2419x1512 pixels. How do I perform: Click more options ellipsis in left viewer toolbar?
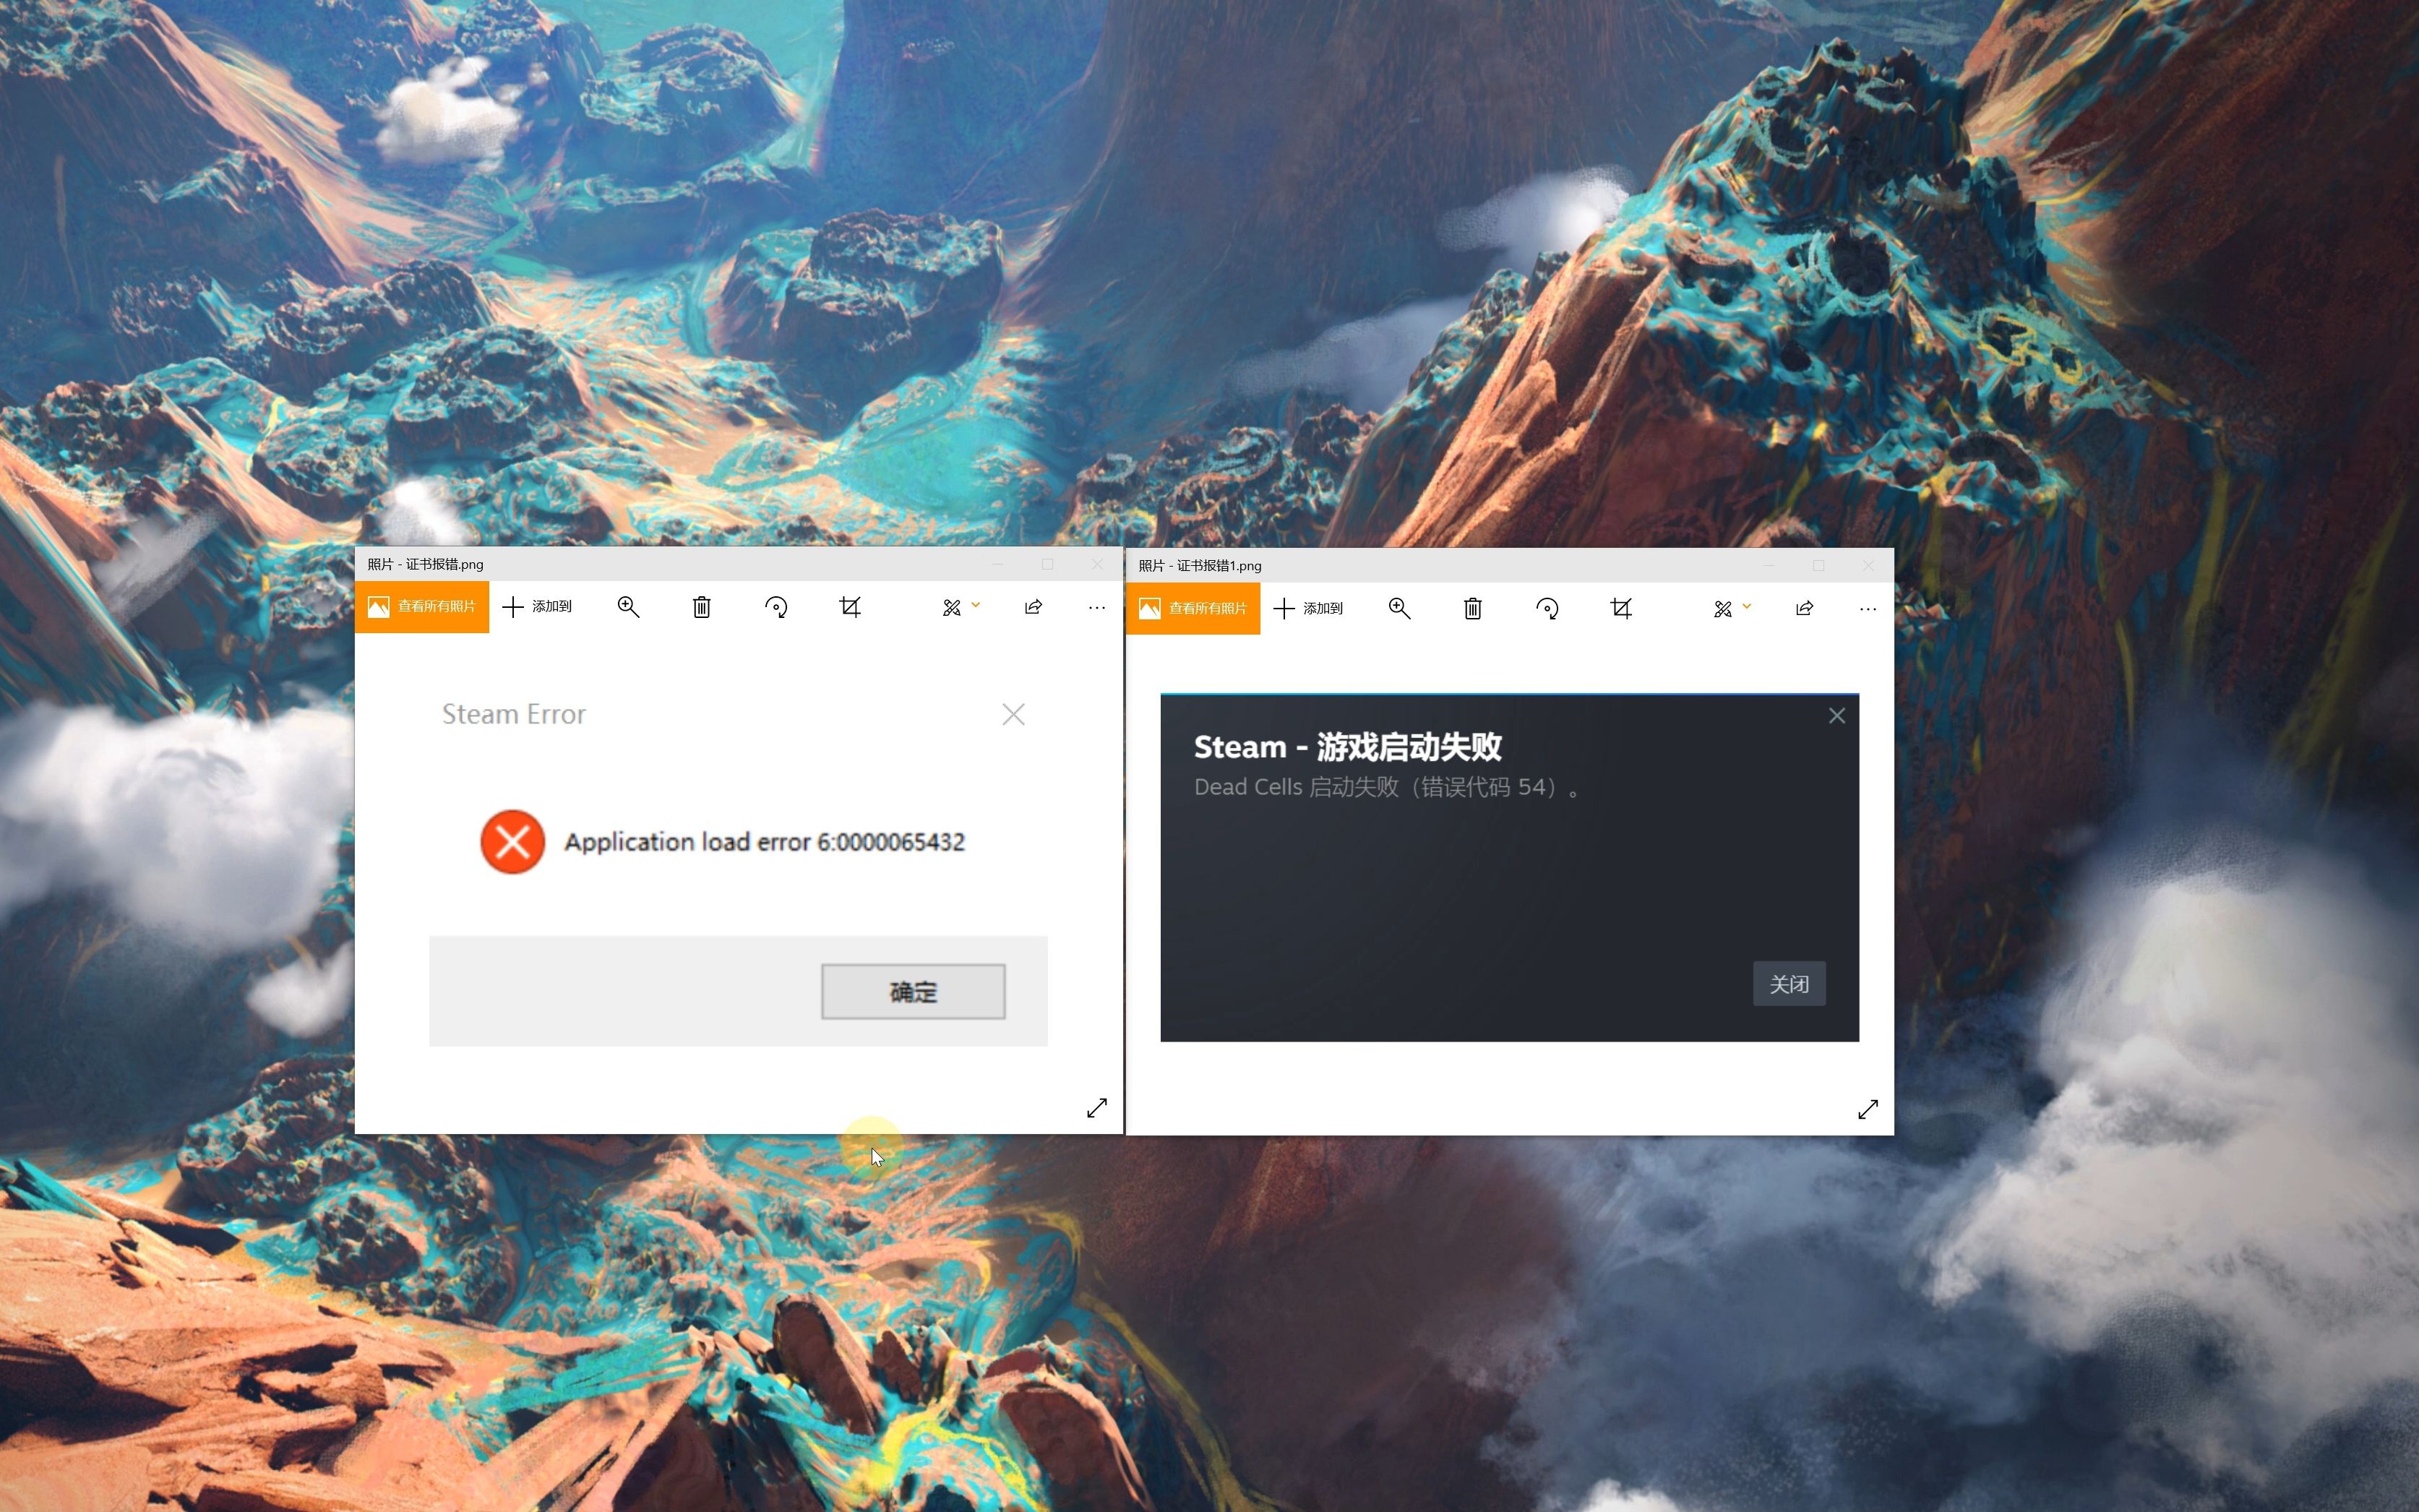[1096, 608]
